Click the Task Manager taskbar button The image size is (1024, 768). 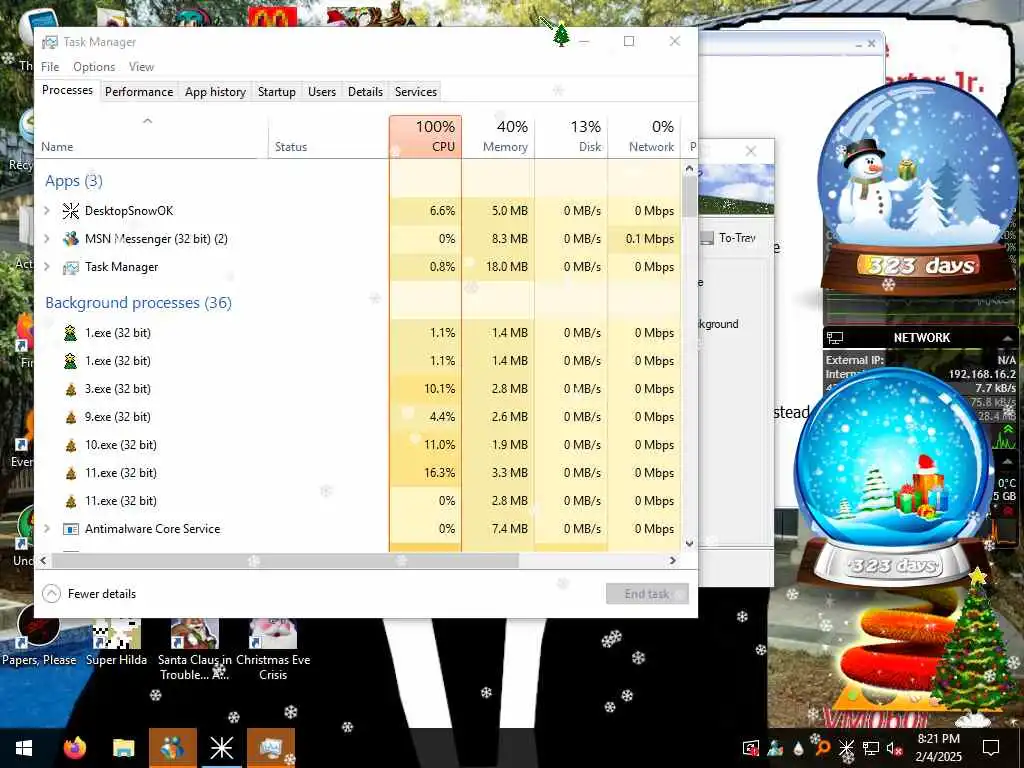pyautogui.click(x=271, y=748)
